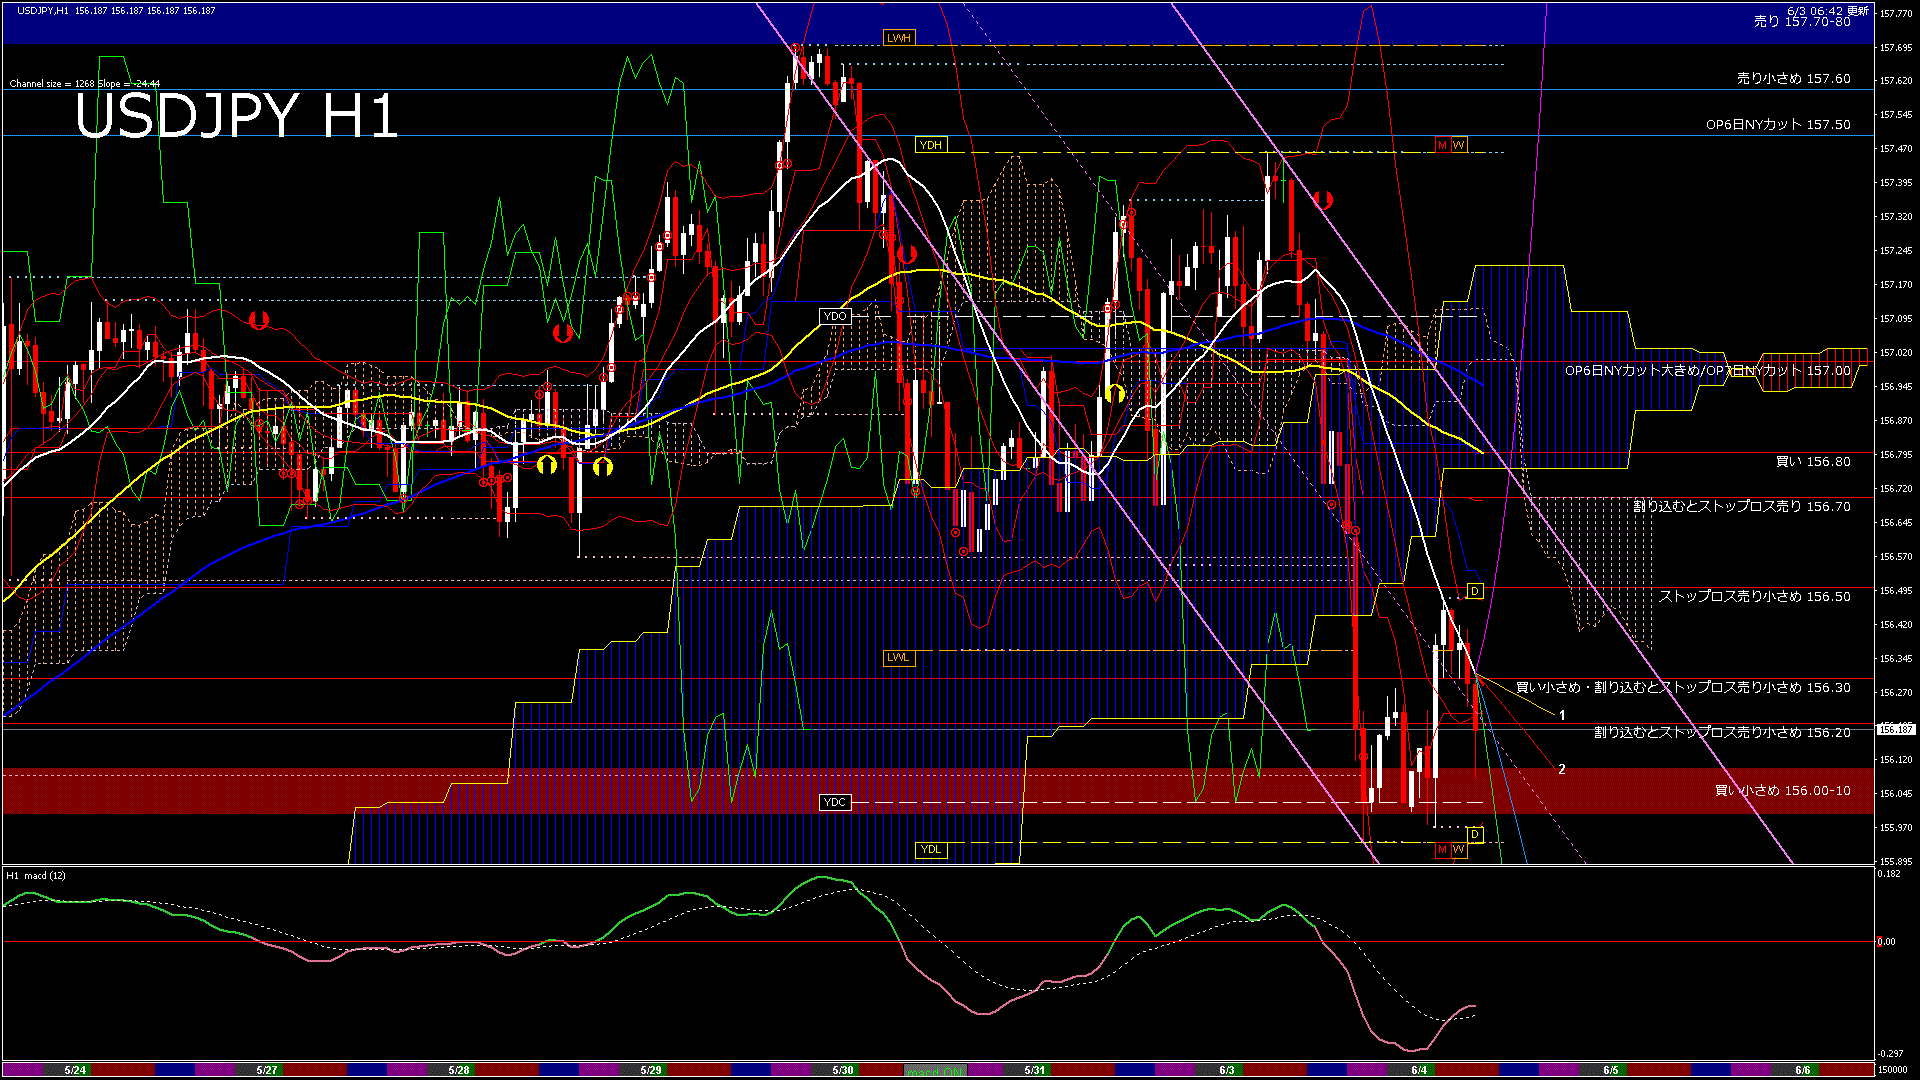Select the 買い小さめ 156.00-10 annotation
Screen dimensions: 1920x1080
(x=1783, y=790)
